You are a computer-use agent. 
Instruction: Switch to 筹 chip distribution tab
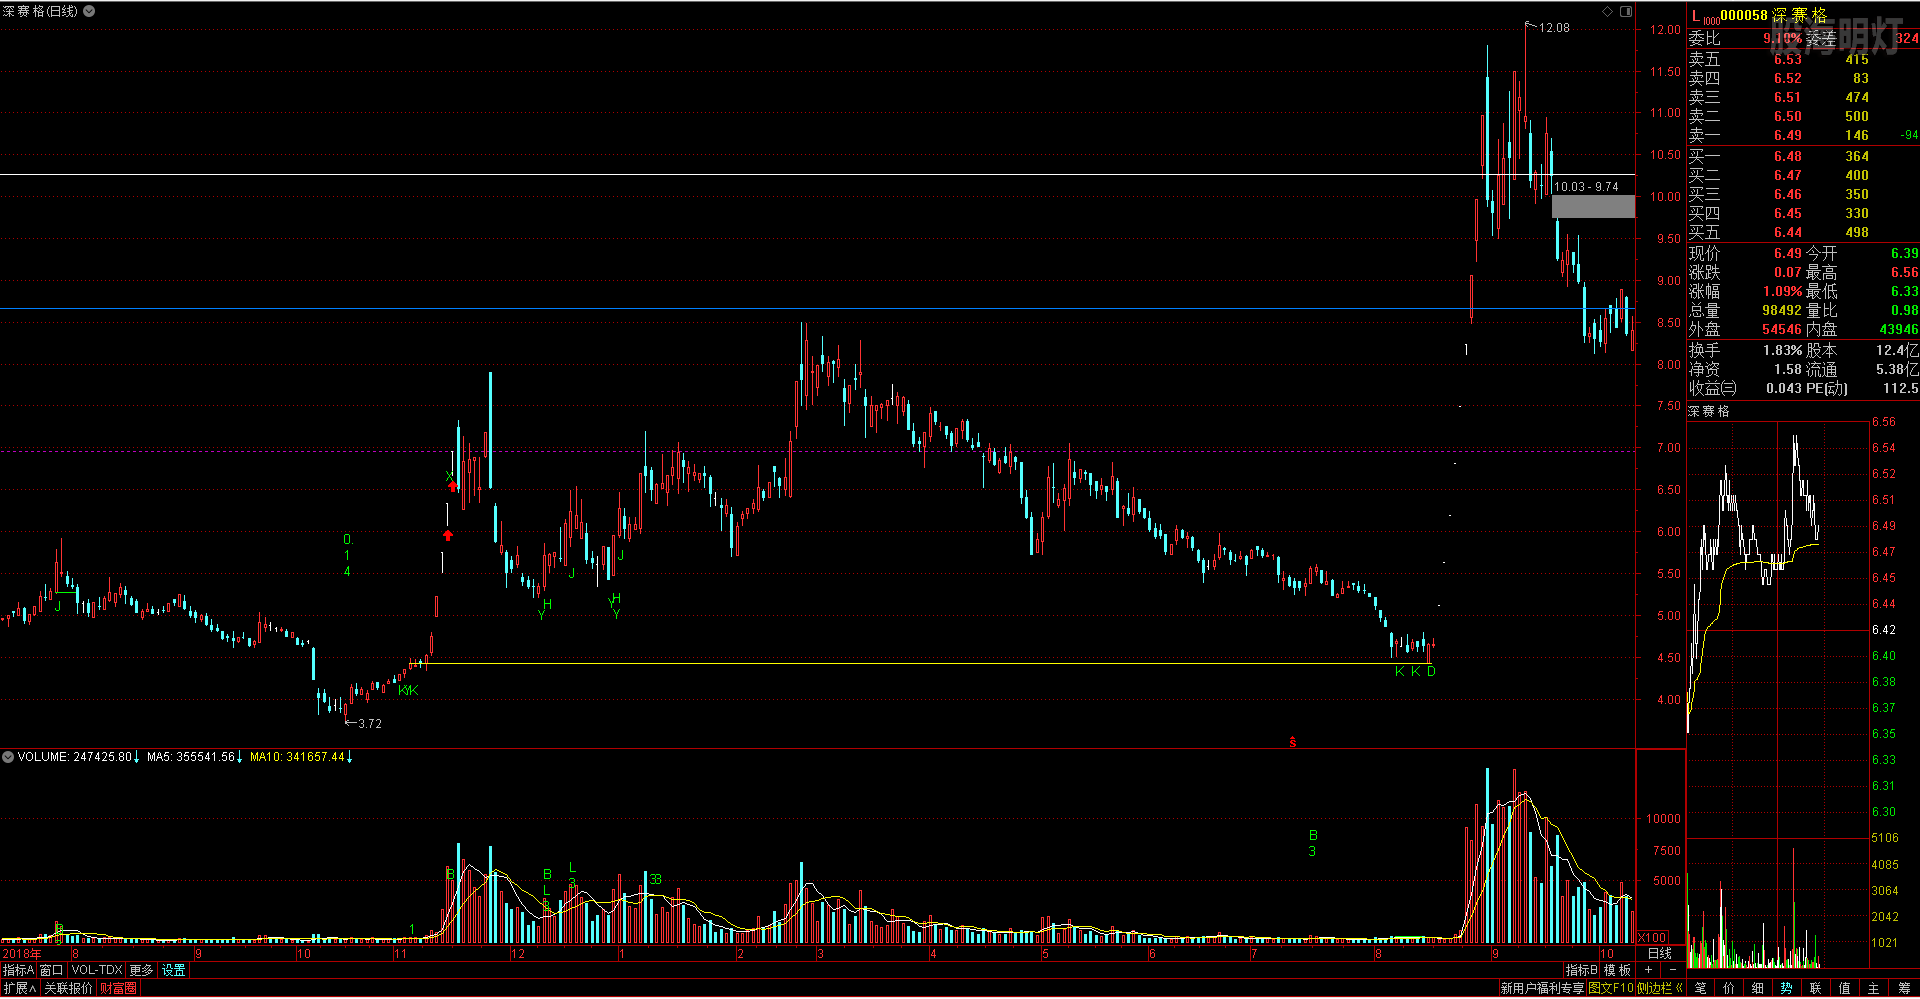[1904, 988]
